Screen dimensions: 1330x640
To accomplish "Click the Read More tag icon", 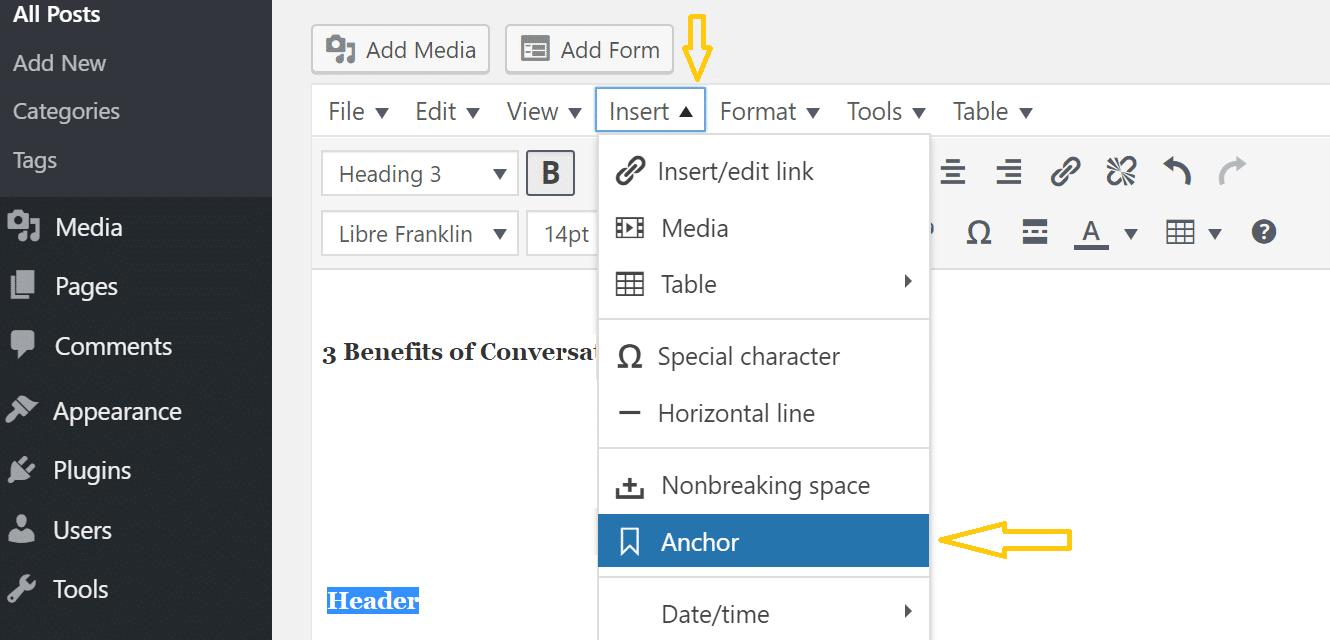I will [1035, 233].
